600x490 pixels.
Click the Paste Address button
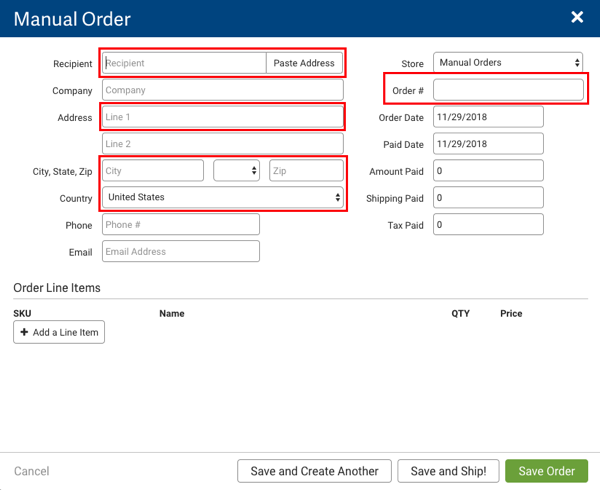coord(304,63)
